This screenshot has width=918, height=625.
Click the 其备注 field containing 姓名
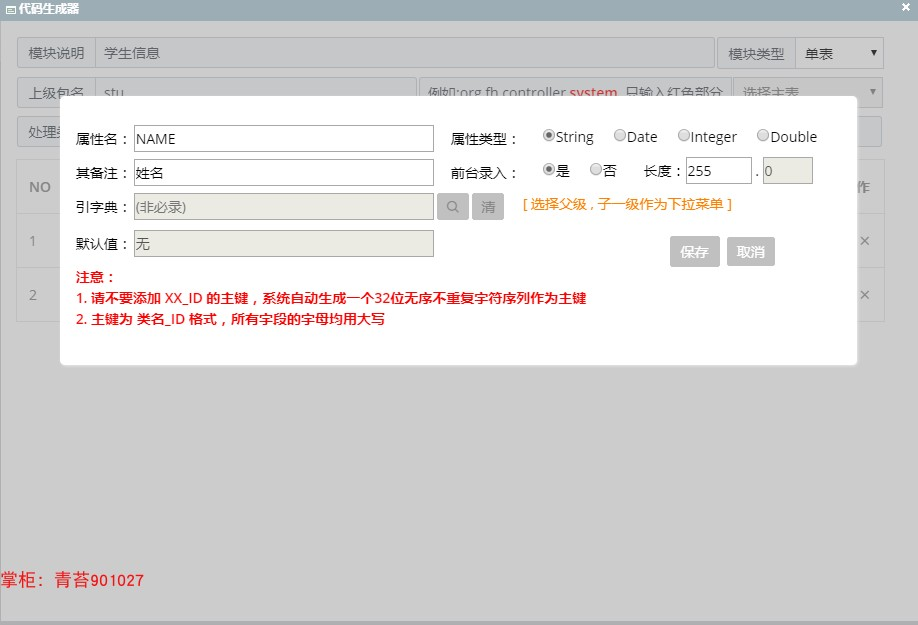click(284, 173)
